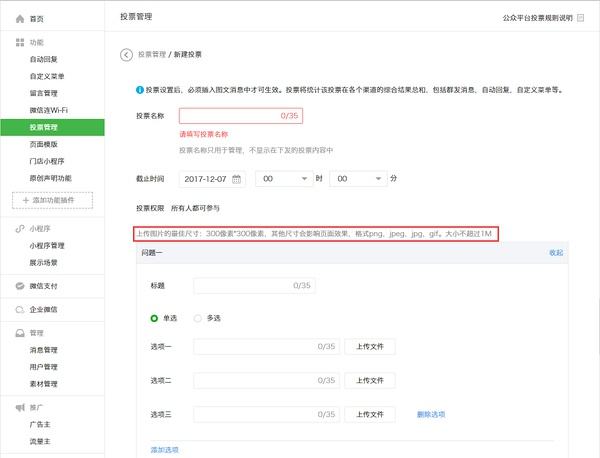
Task: Open the hour dropdown showing 00
Action: [x=284, y=179]
